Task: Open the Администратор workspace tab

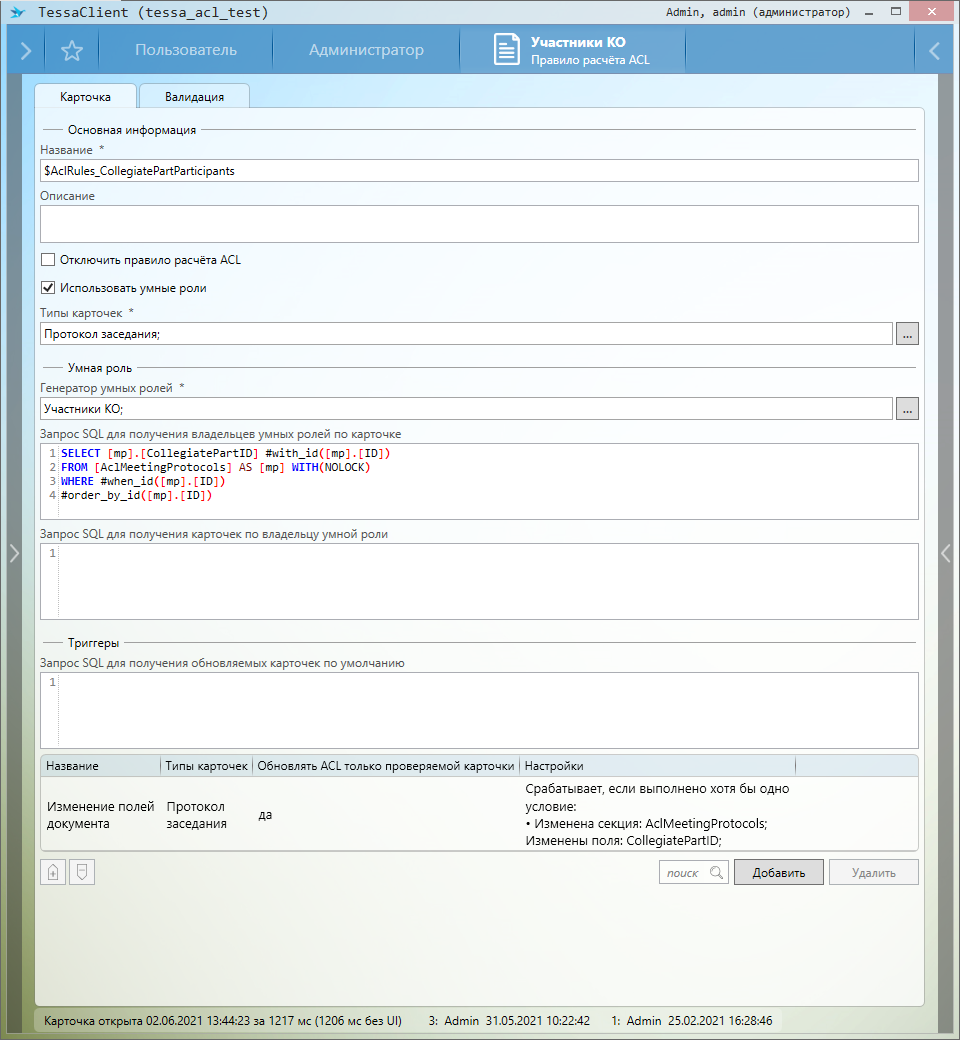Action: 366,51
